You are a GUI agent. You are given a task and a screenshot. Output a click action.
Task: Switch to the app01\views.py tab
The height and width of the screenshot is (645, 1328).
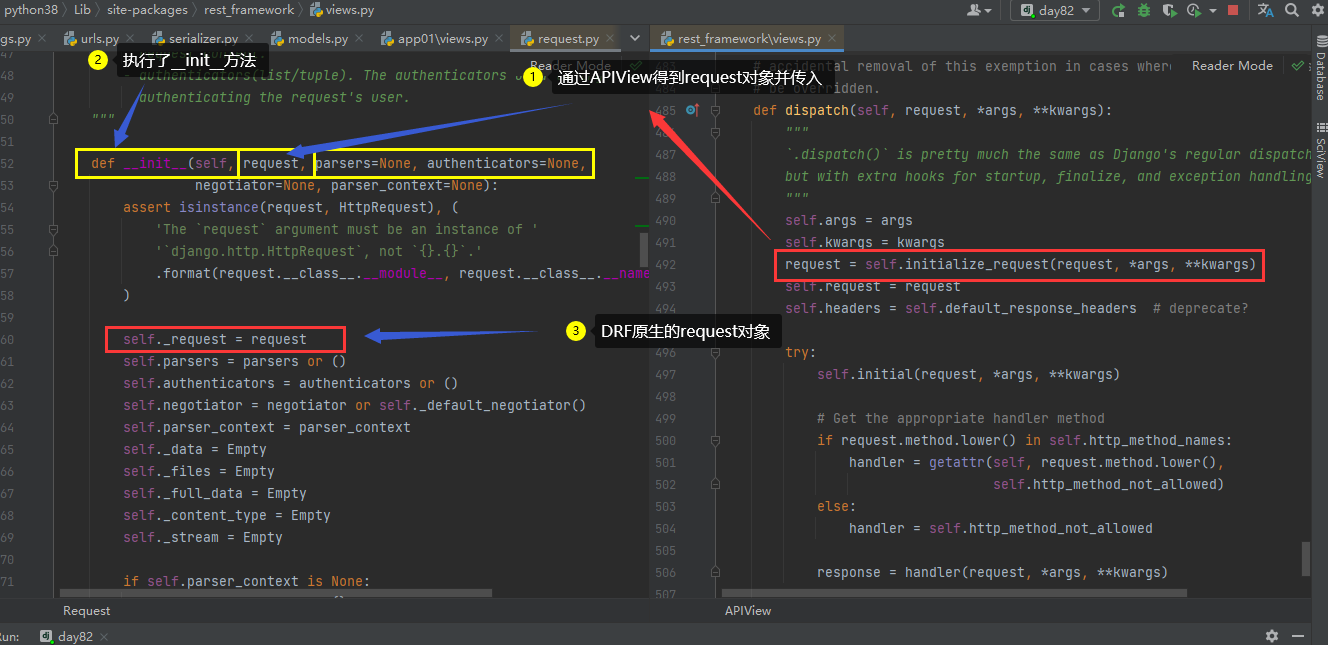coord(442,39)
